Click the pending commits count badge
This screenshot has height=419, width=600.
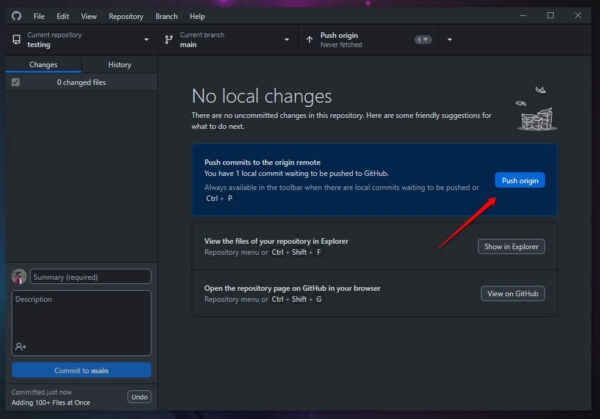[x=423, y=40]
